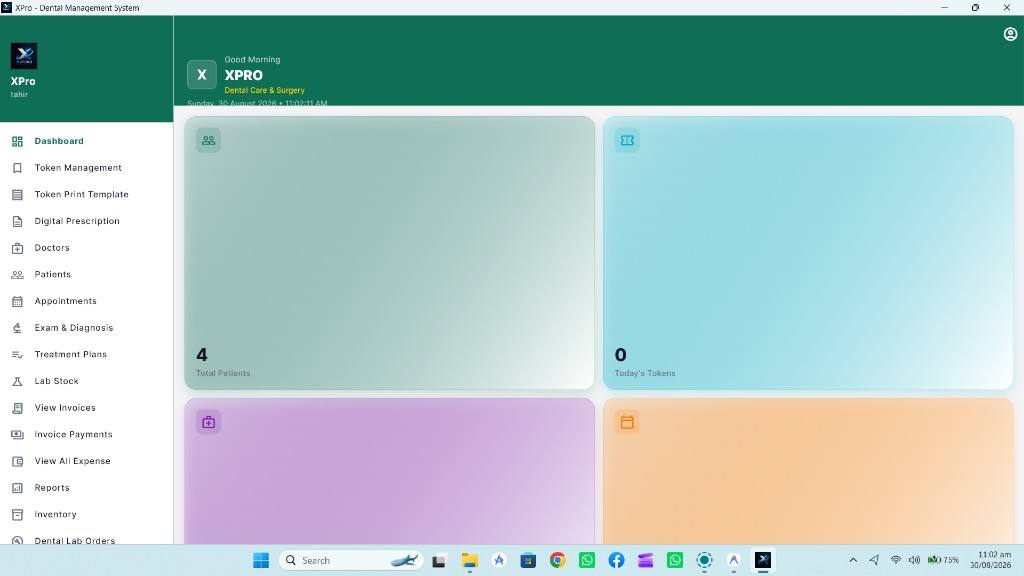Image resolution: width=1024 pixels, height=576 pixels.
Task: Open the Doctors section
Action: click(x=86, y=248)
